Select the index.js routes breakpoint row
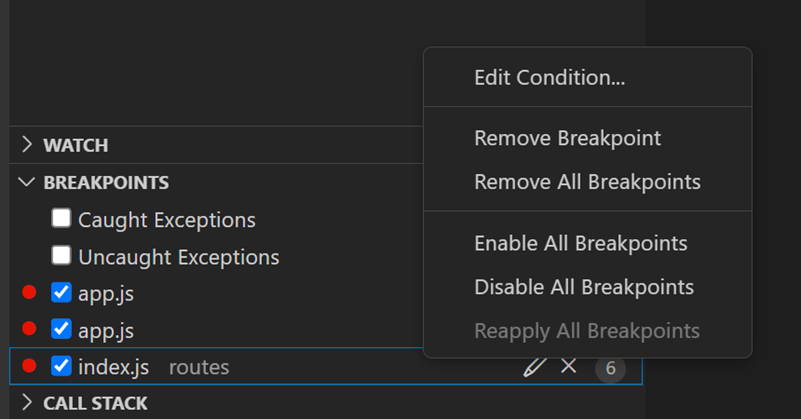This screenshot has height=419, width=801. 300,367
